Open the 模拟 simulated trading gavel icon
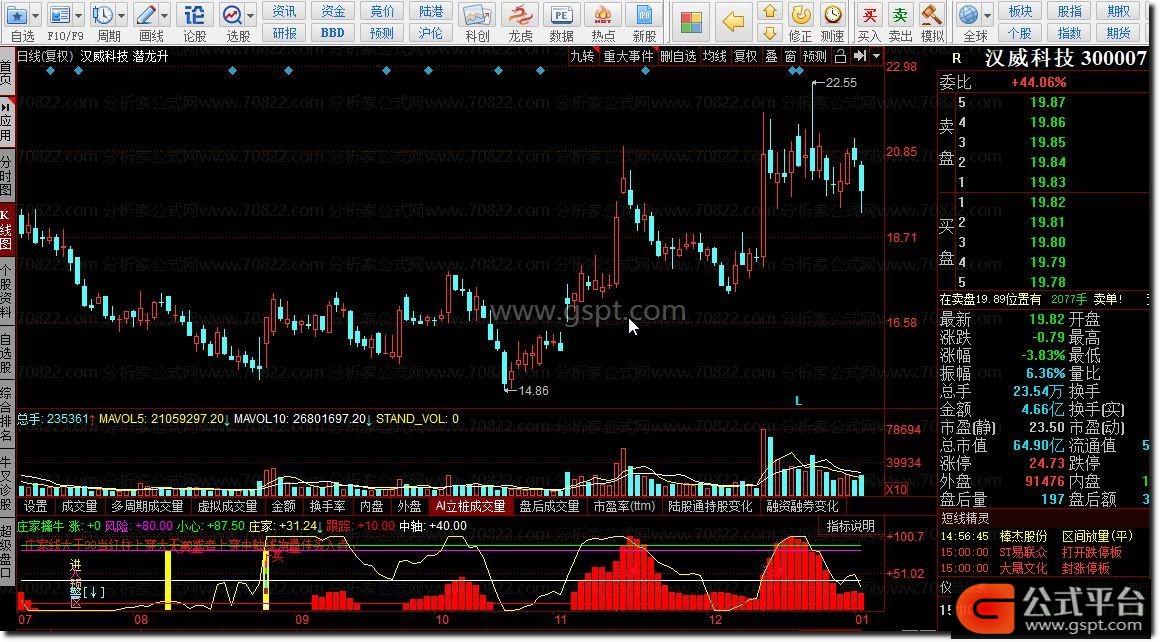This screenshot has height=642, width=1161. [931, 15]
